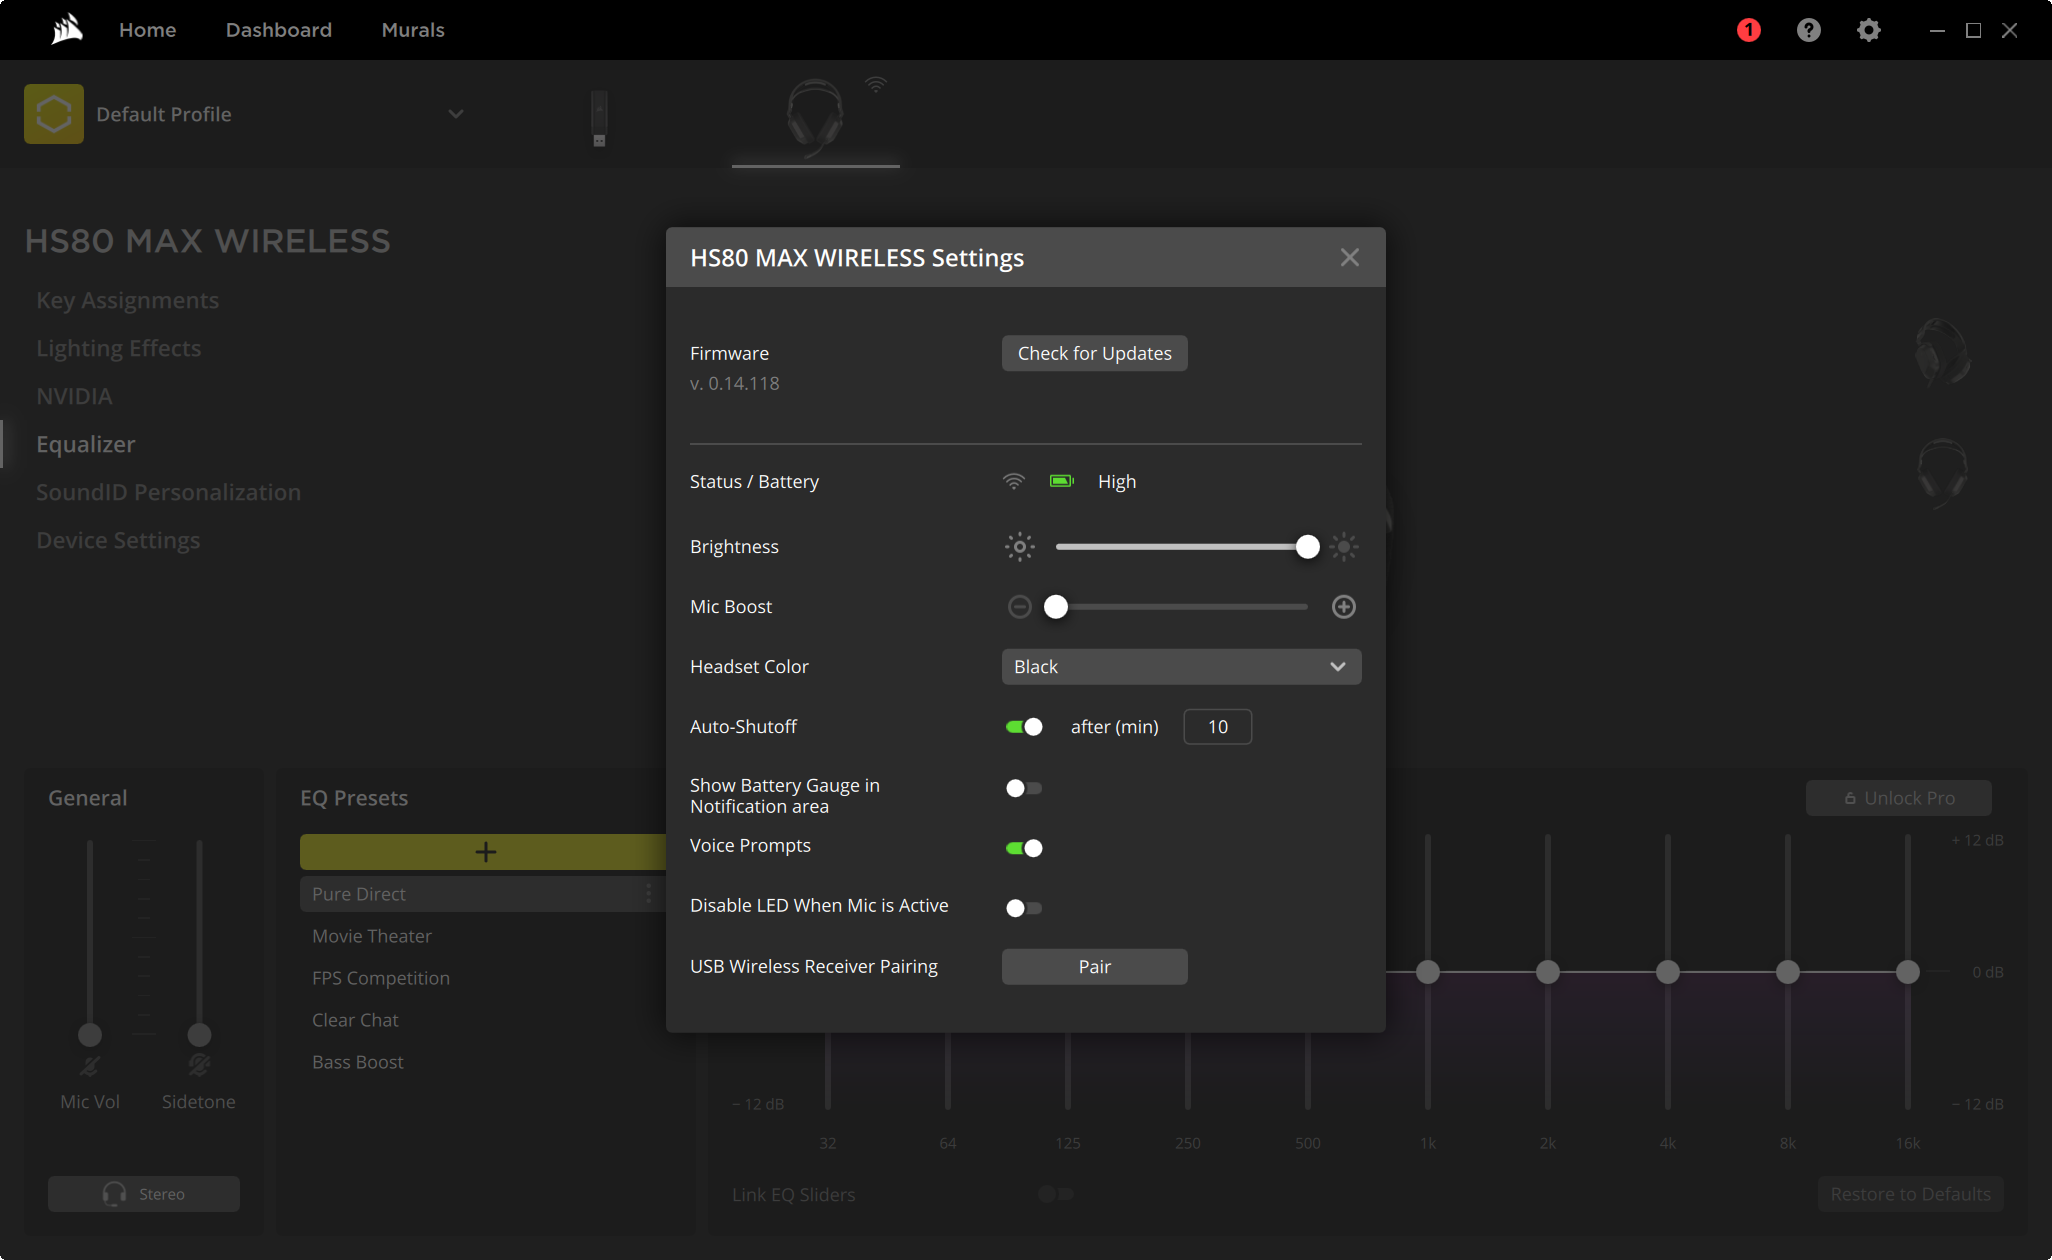Click the Mic Vol slider handle
Image resolution: width=2052 pixels, height=1260 pixels.
pyautogui.click(x=90, y=1034)
